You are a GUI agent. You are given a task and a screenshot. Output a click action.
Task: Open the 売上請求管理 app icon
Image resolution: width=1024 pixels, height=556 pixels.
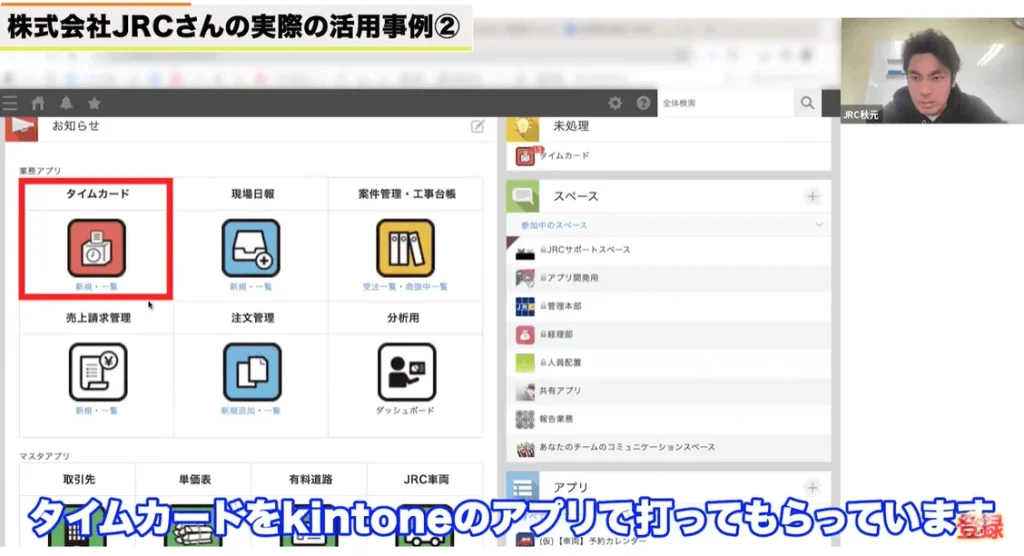coord(98,372)
